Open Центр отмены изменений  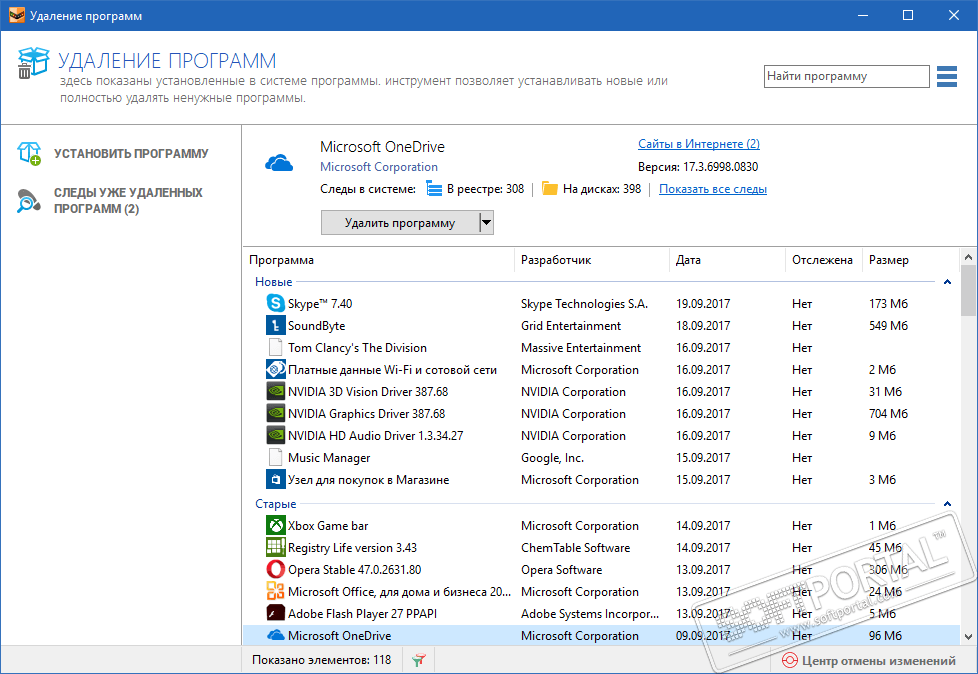878,660
